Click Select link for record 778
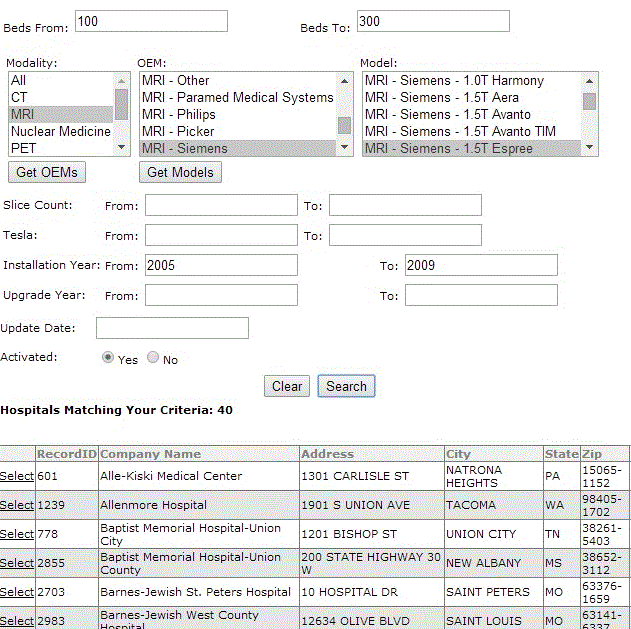The image size is (631, 629). [17, 534]
